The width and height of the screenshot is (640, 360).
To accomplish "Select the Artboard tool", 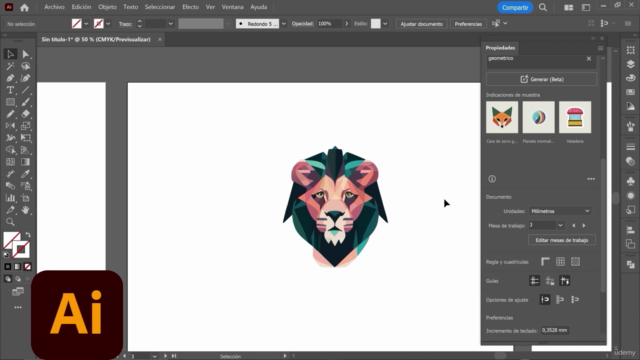I will coord(26,198).
